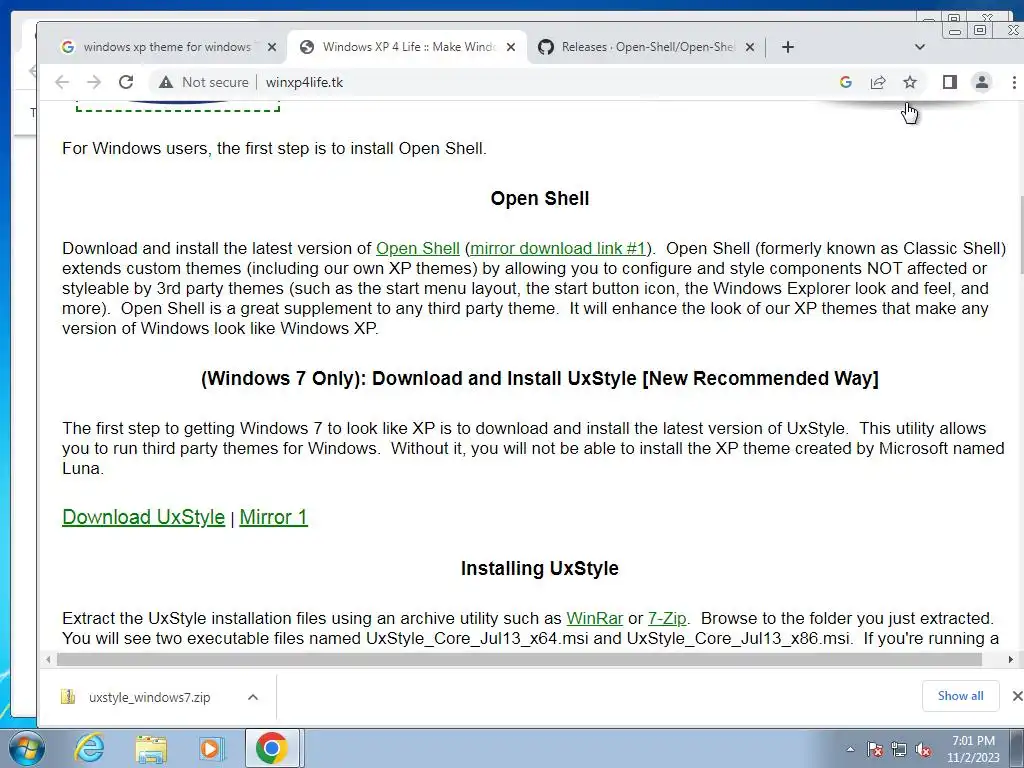Screen dimensions: 1024x768
Task: Click the Installing UxStyle heading
Action: (539, 568)
